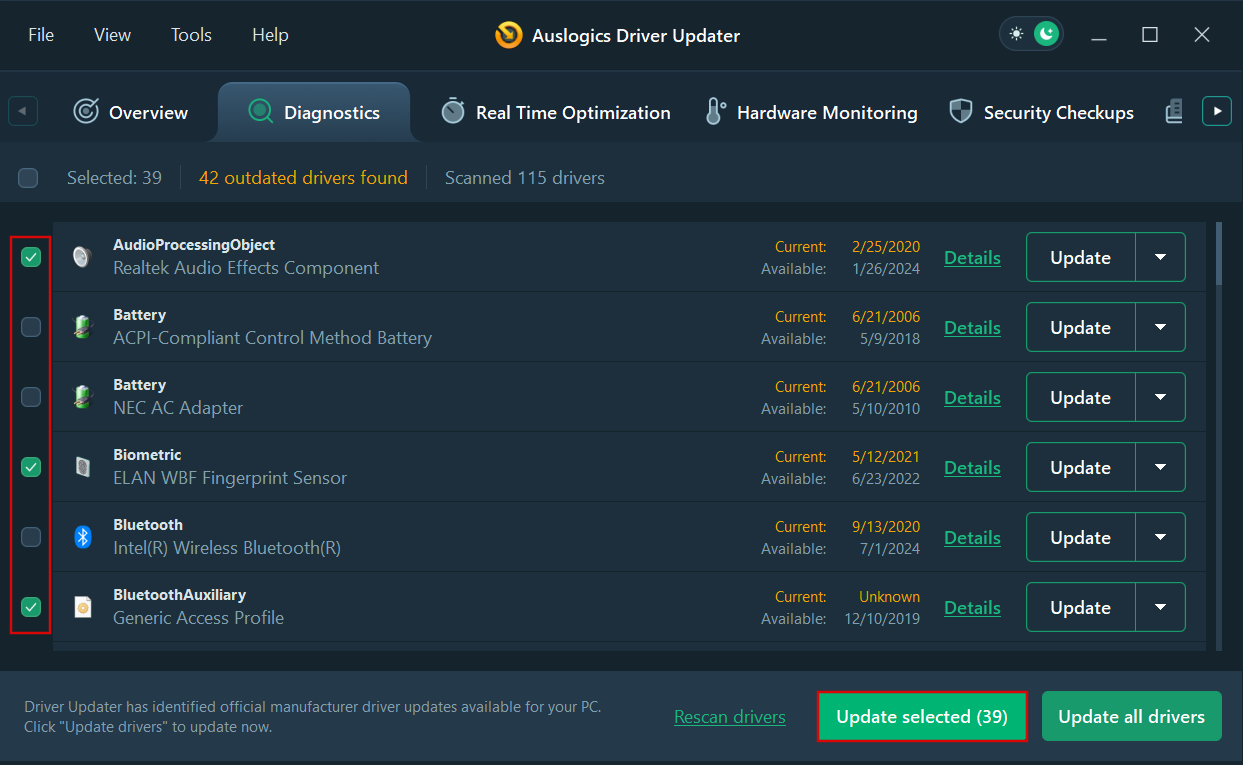Click the Auslogics Driver Updater logo
This screenshot has height=765, width=1243.
(509, 34)
